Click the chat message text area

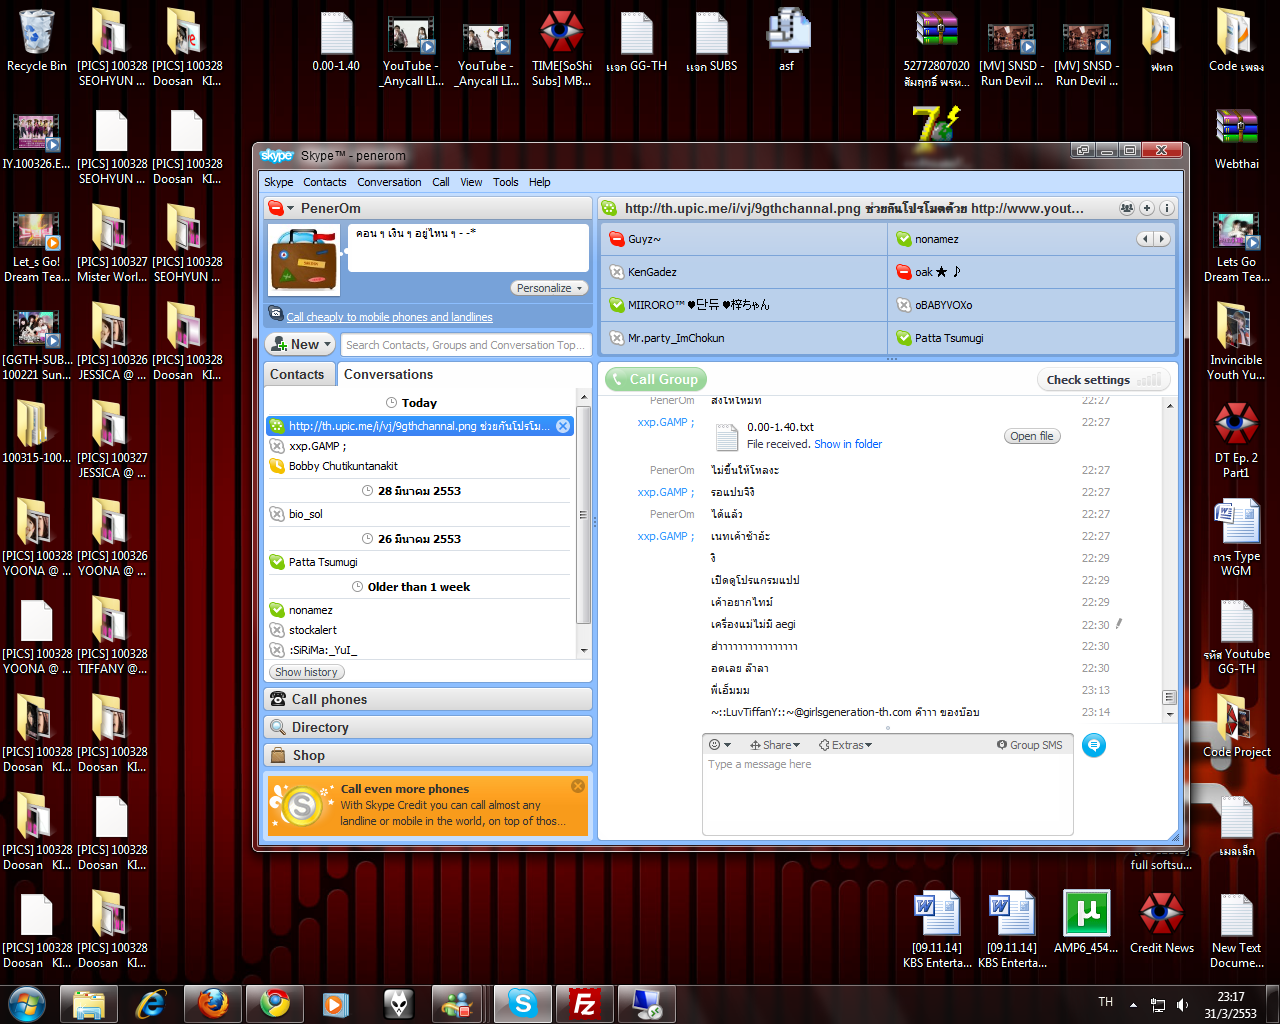[887, 795]
